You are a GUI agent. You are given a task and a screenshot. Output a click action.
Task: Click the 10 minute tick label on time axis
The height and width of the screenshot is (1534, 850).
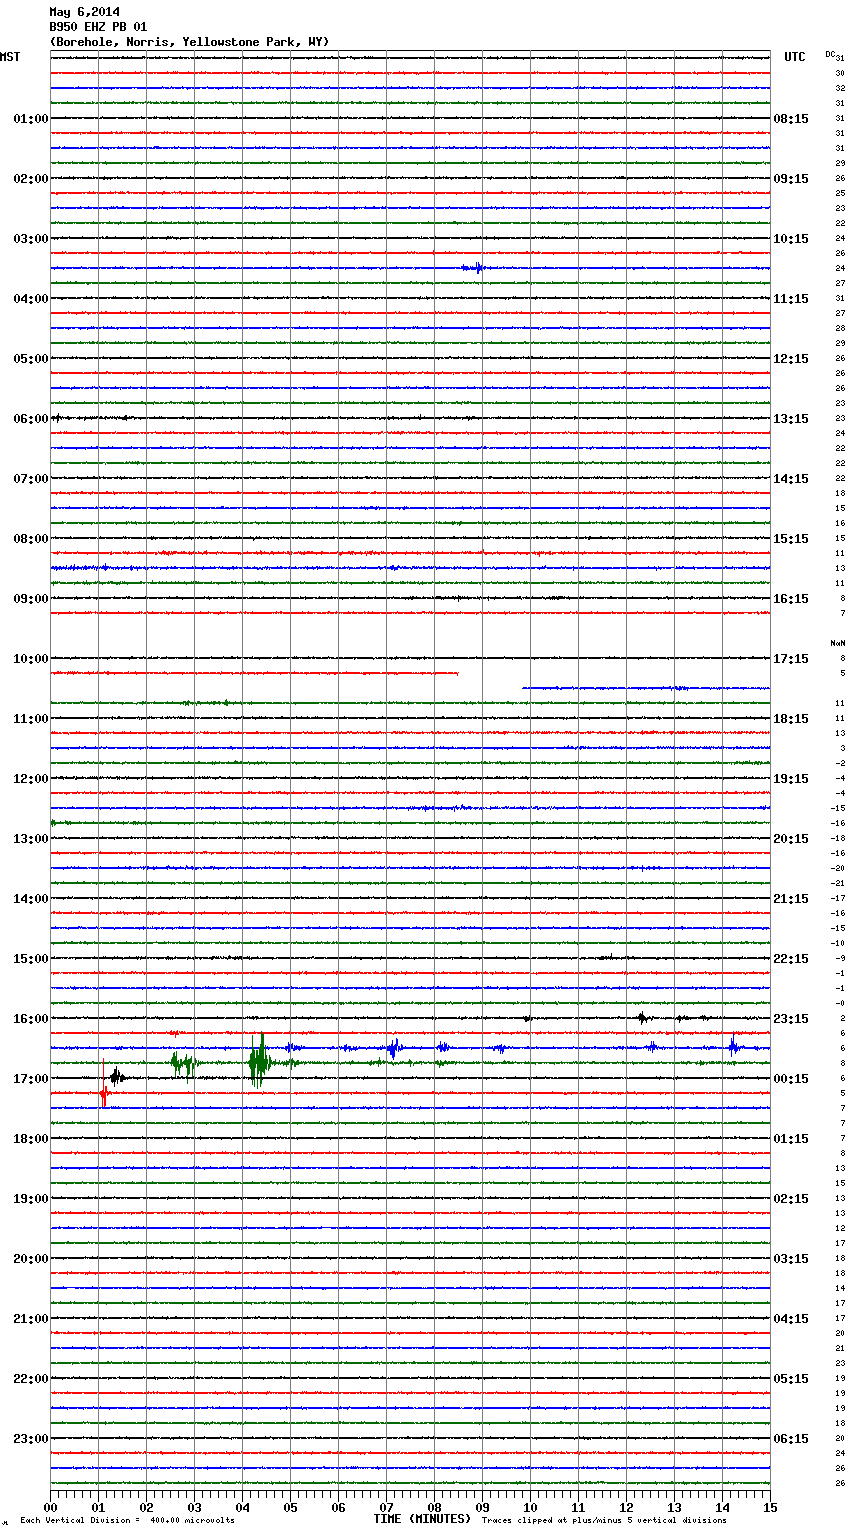pyautogui.click(x=530, y=1507)
